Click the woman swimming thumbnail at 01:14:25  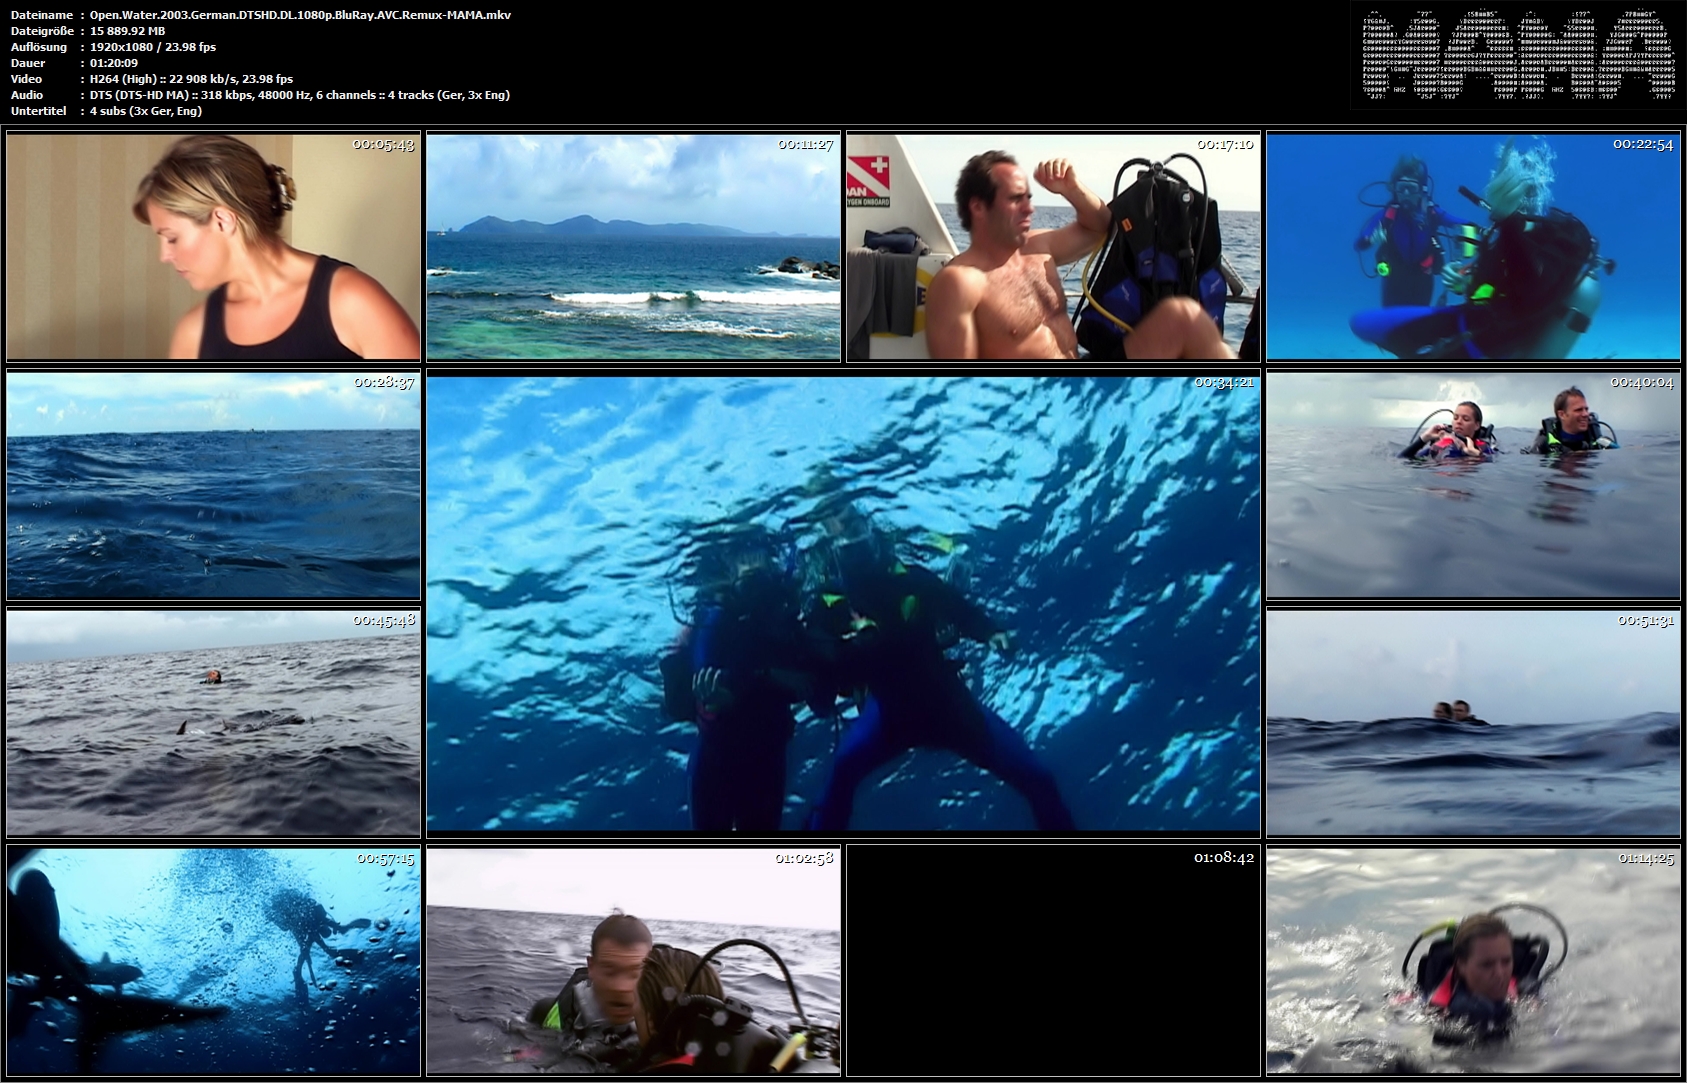click(1473, 961)
